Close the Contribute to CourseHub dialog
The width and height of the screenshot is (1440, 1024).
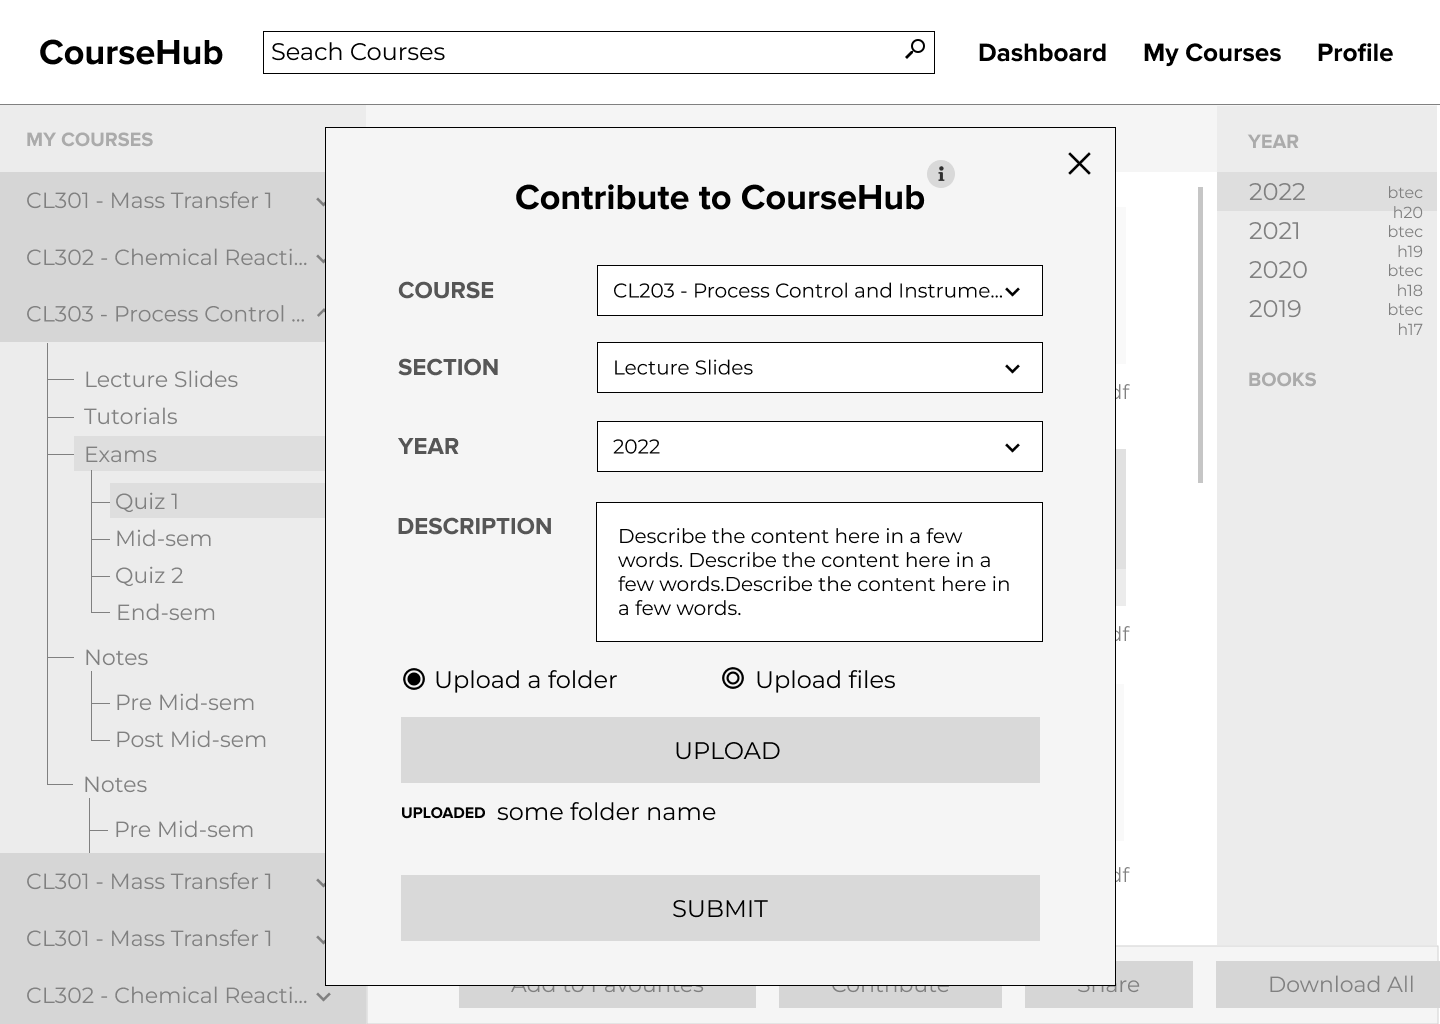click(1079, 163)
